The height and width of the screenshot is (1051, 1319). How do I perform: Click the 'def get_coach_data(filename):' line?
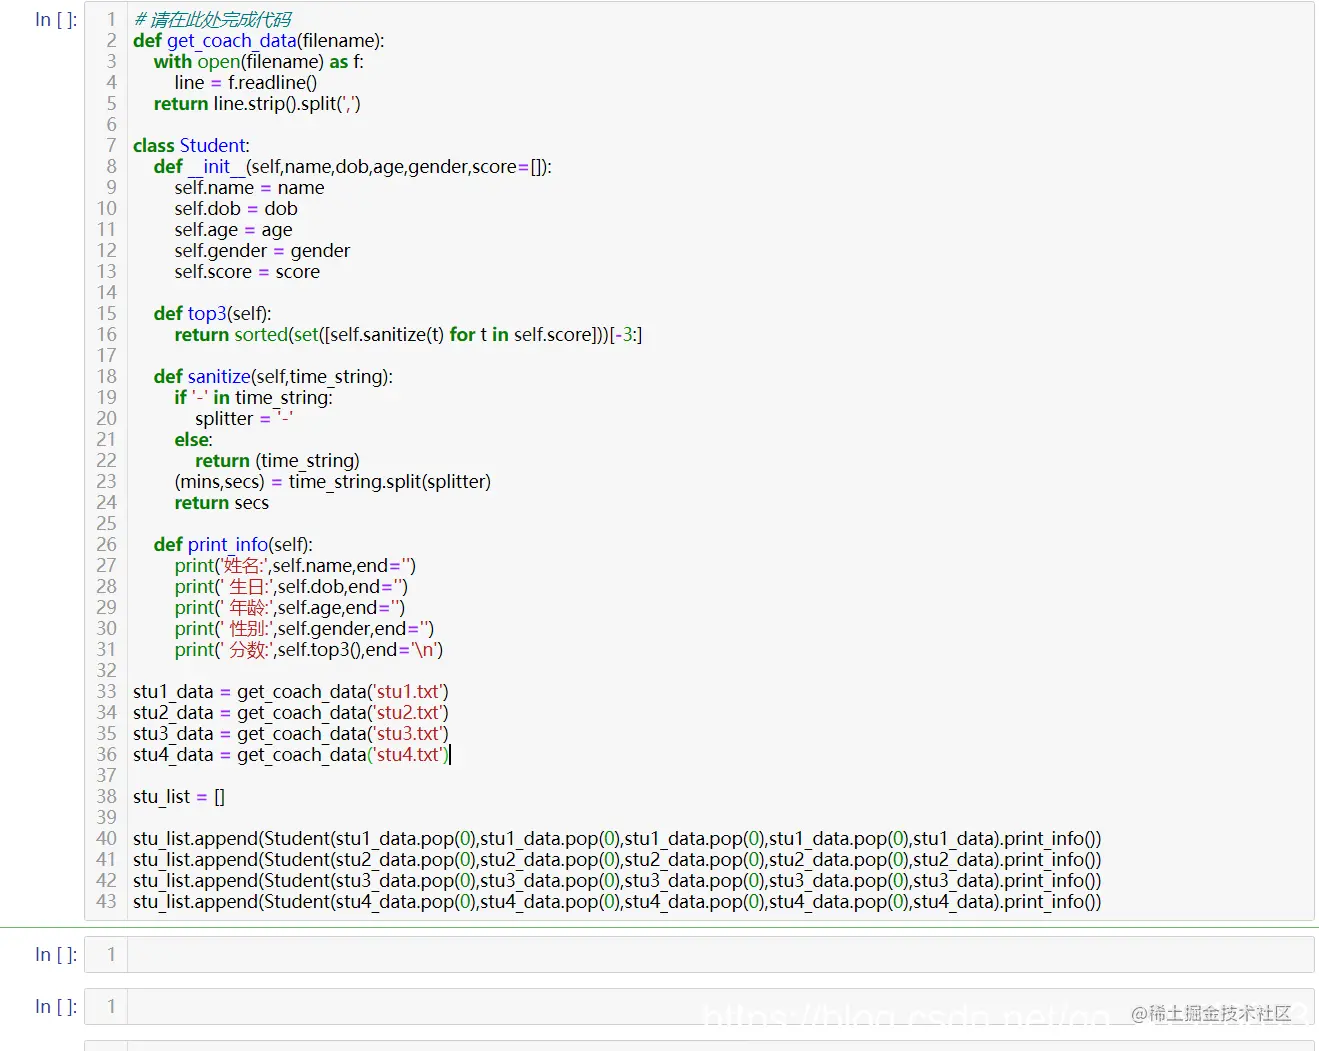pyautogui.click(x=258, y=40)
